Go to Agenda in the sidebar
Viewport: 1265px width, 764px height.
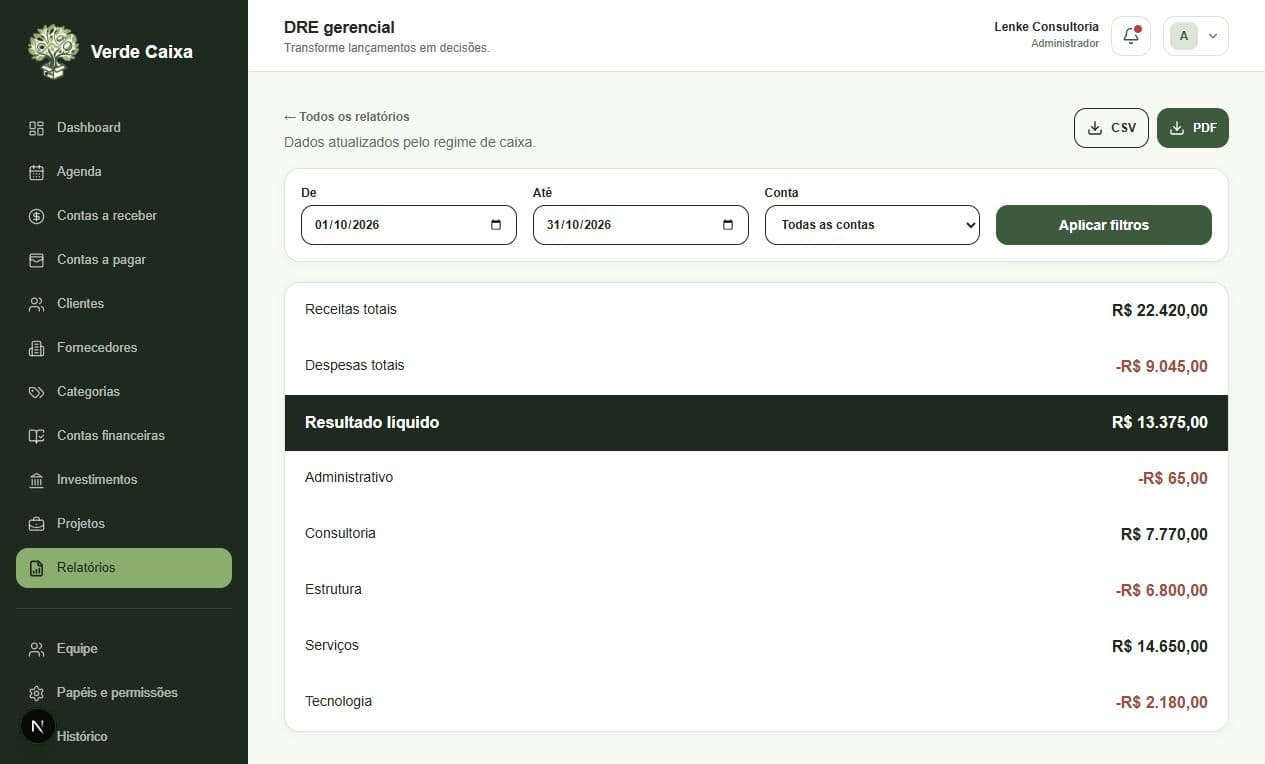pyautogui.click(x=124, y=172)
